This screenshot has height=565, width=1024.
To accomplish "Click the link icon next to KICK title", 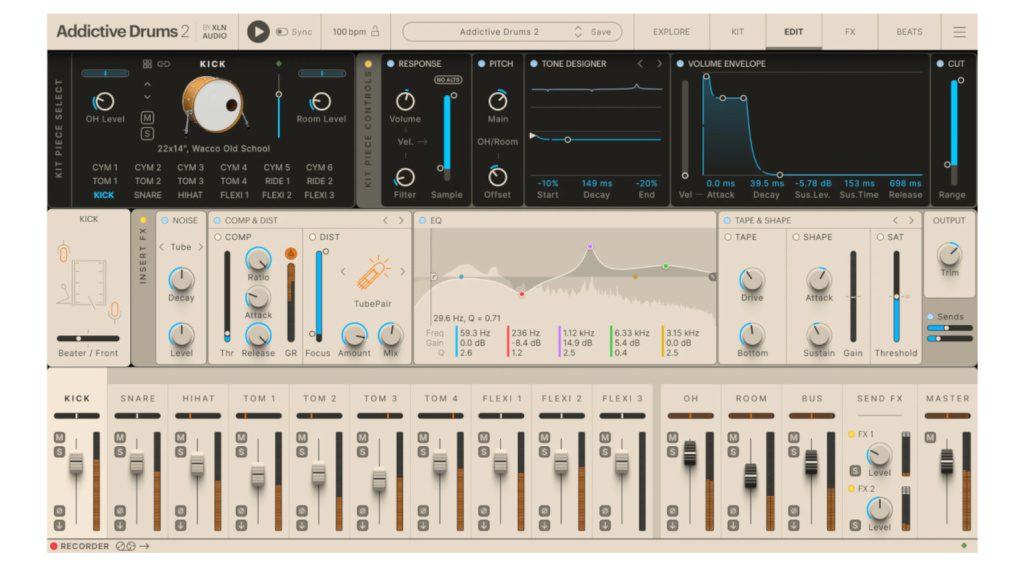I will (163, 64).
